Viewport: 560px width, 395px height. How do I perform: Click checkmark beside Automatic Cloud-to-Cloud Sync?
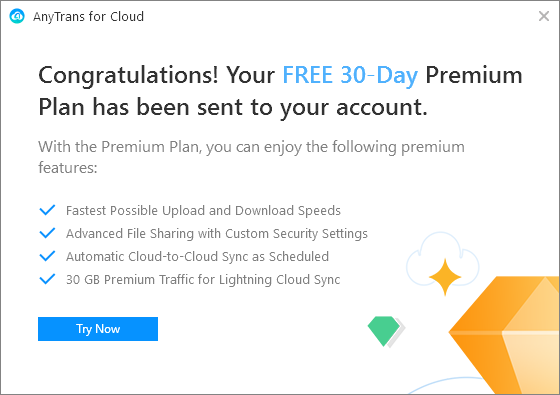click(47, 256)
